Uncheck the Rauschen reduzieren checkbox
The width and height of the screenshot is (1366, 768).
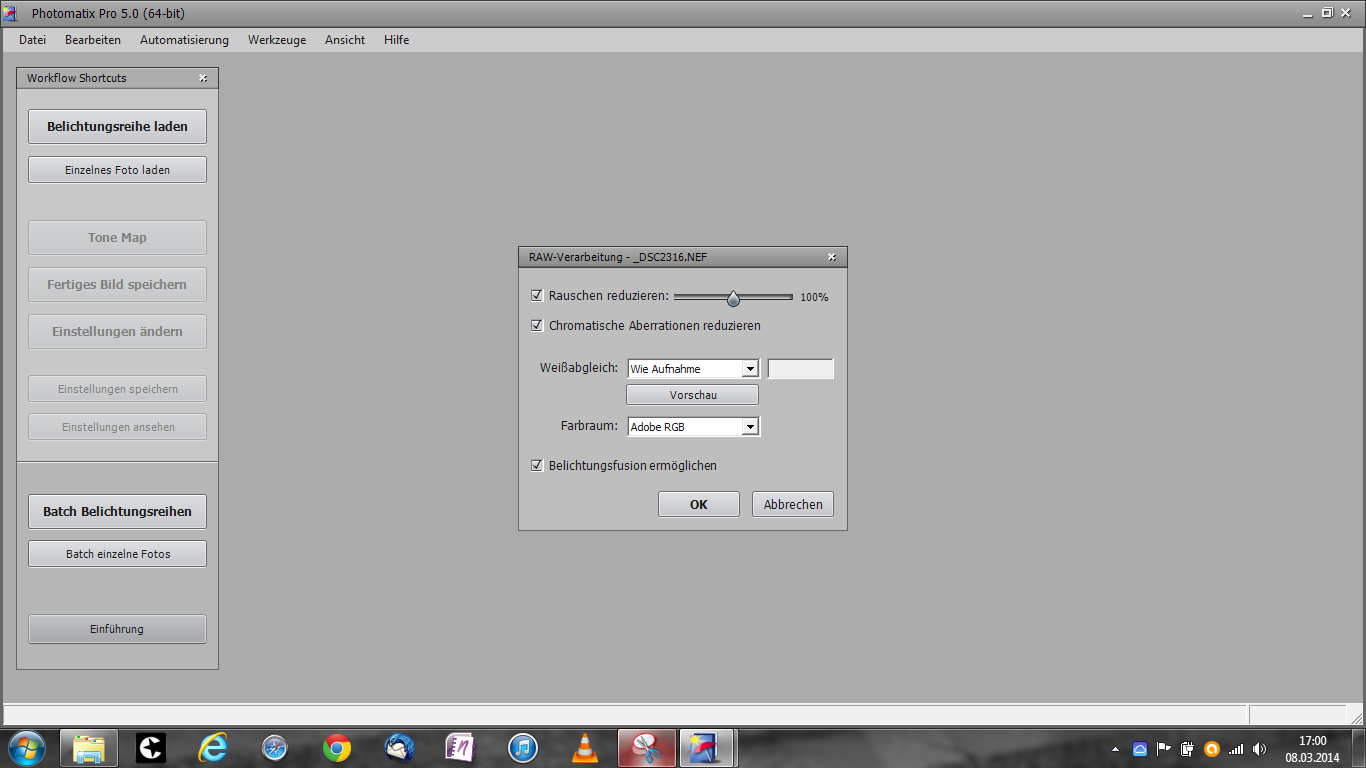point(537,296)
